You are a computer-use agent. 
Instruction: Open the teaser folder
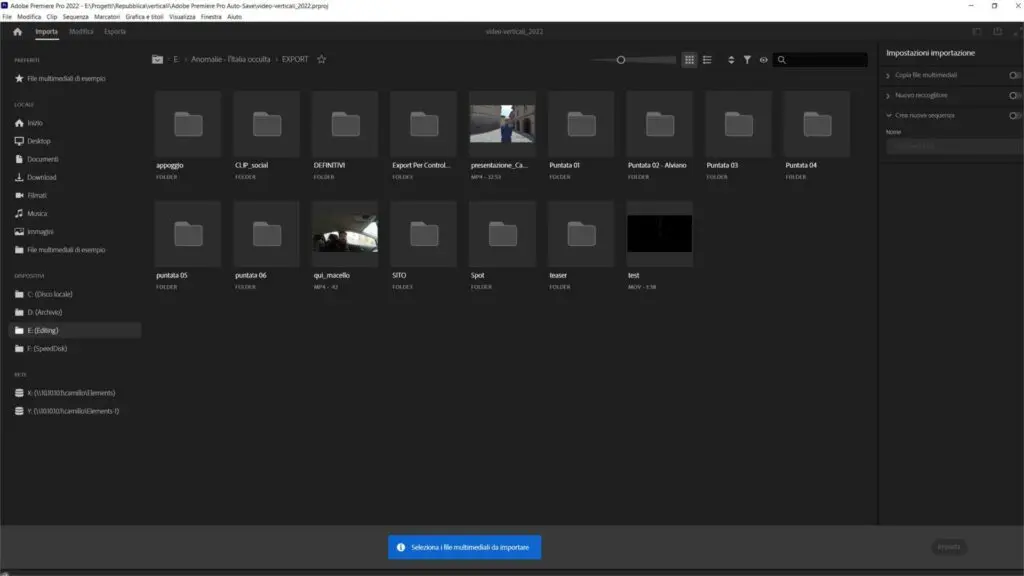[581, 234]
